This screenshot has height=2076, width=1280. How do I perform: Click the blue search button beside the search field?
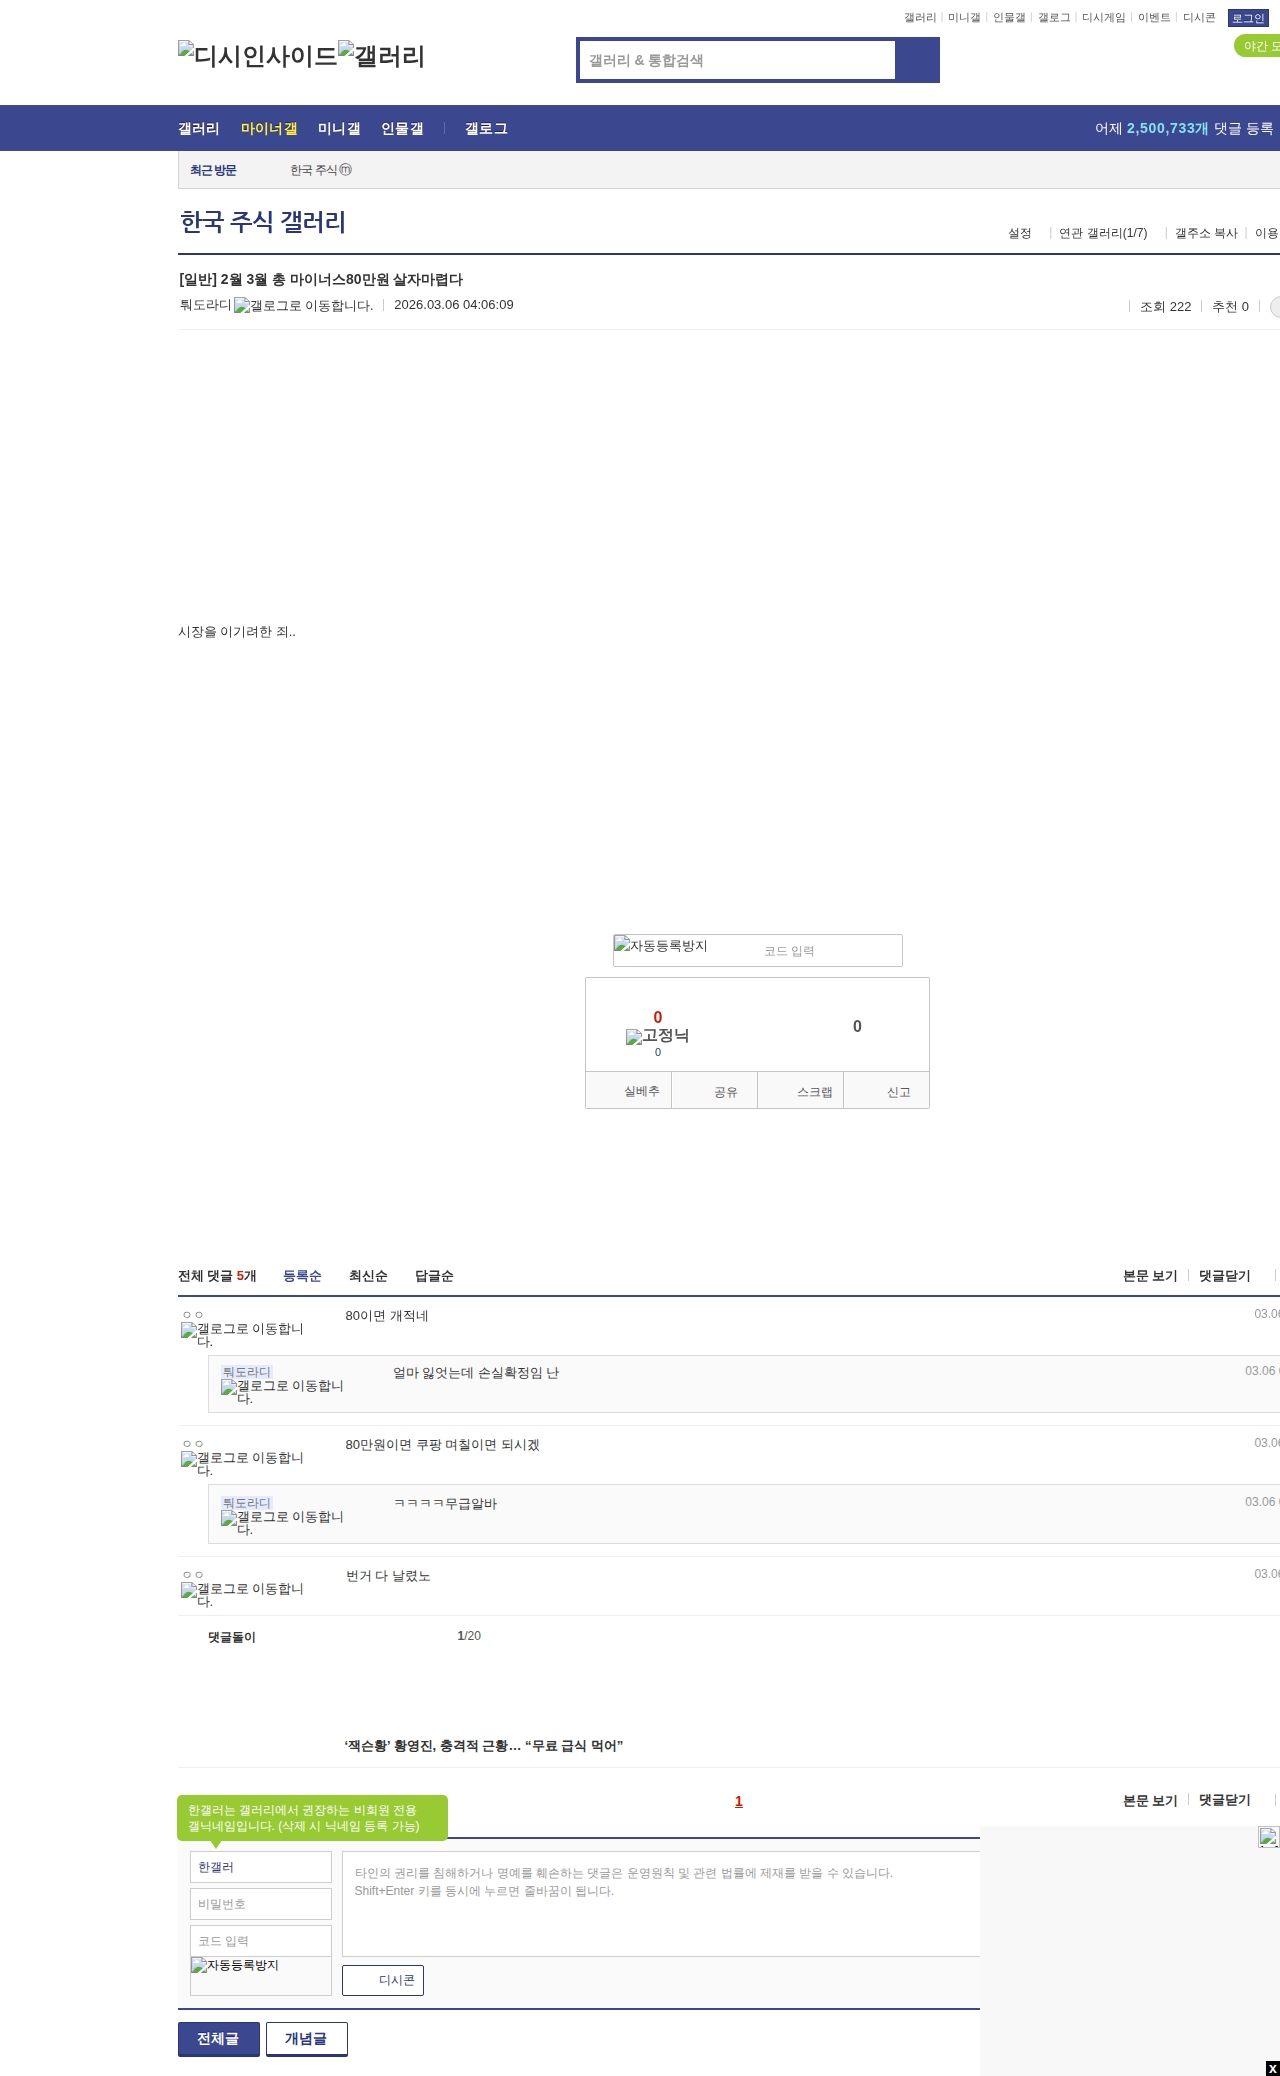tap(917, 60)
